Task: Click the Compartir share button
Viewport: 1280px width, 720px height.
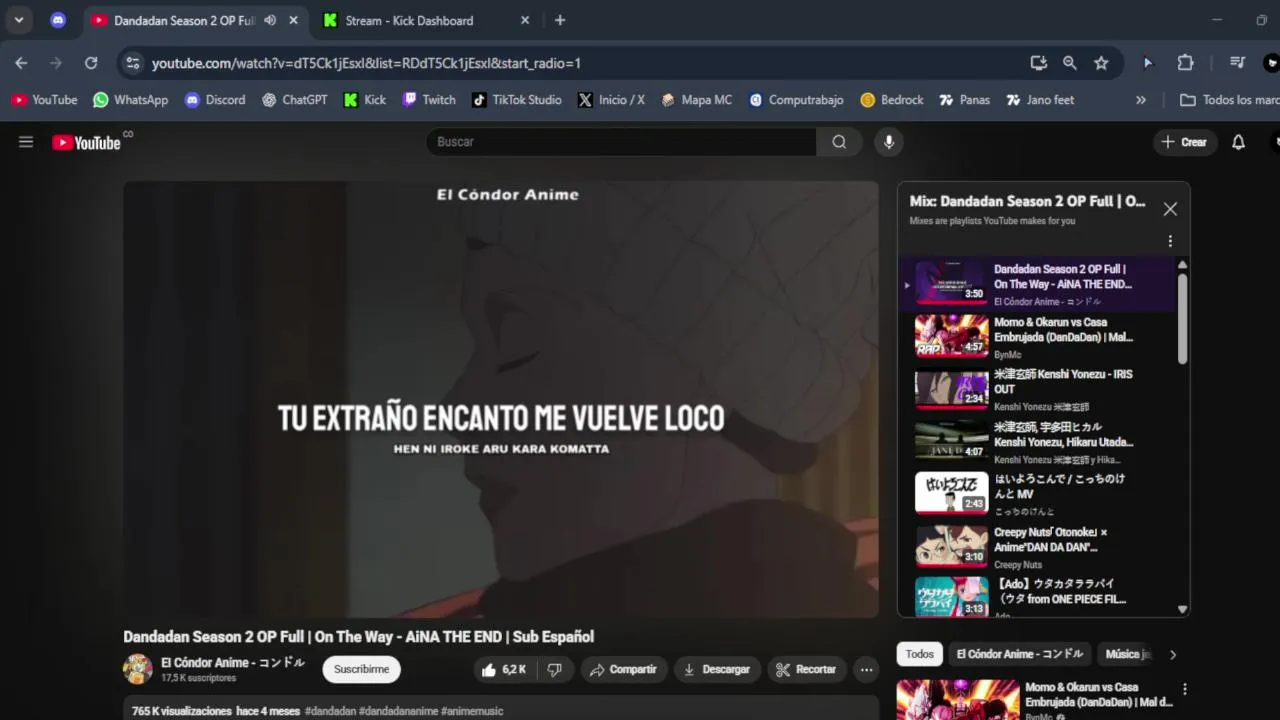Action: (x=623, y=670)
